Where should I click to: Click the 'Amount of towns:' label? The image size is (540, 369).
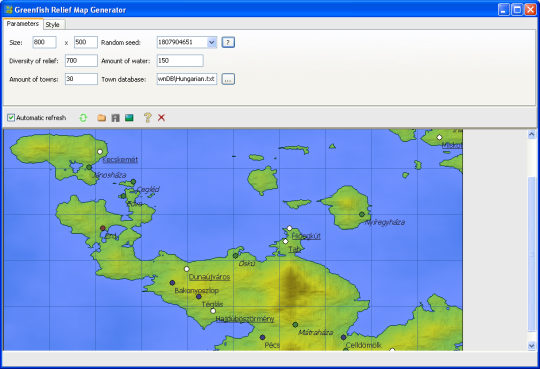[x=34, y=79]
